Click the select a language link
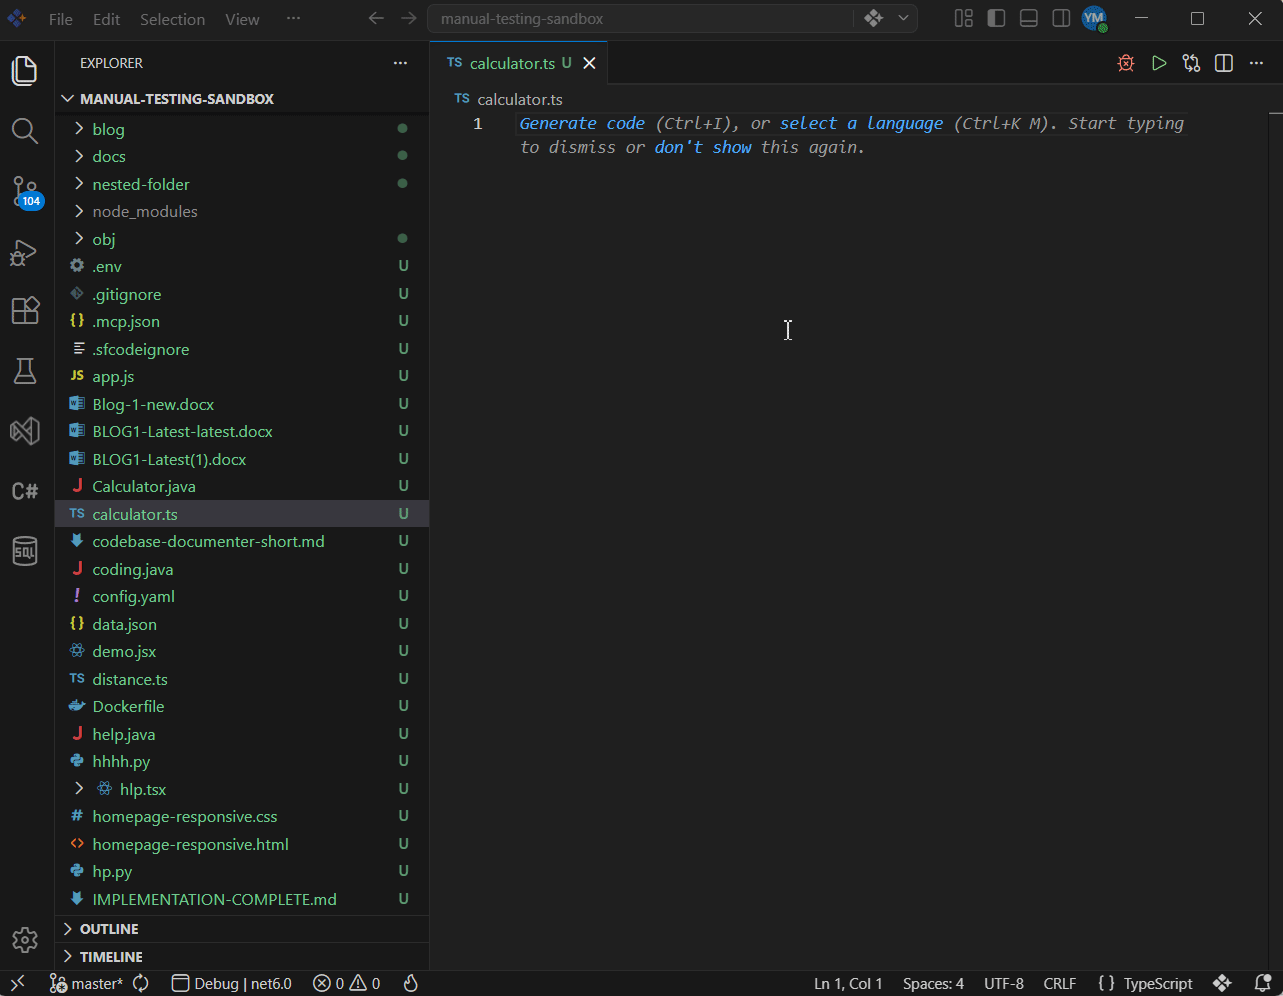The image size is (1283, 996). point(861,123)
